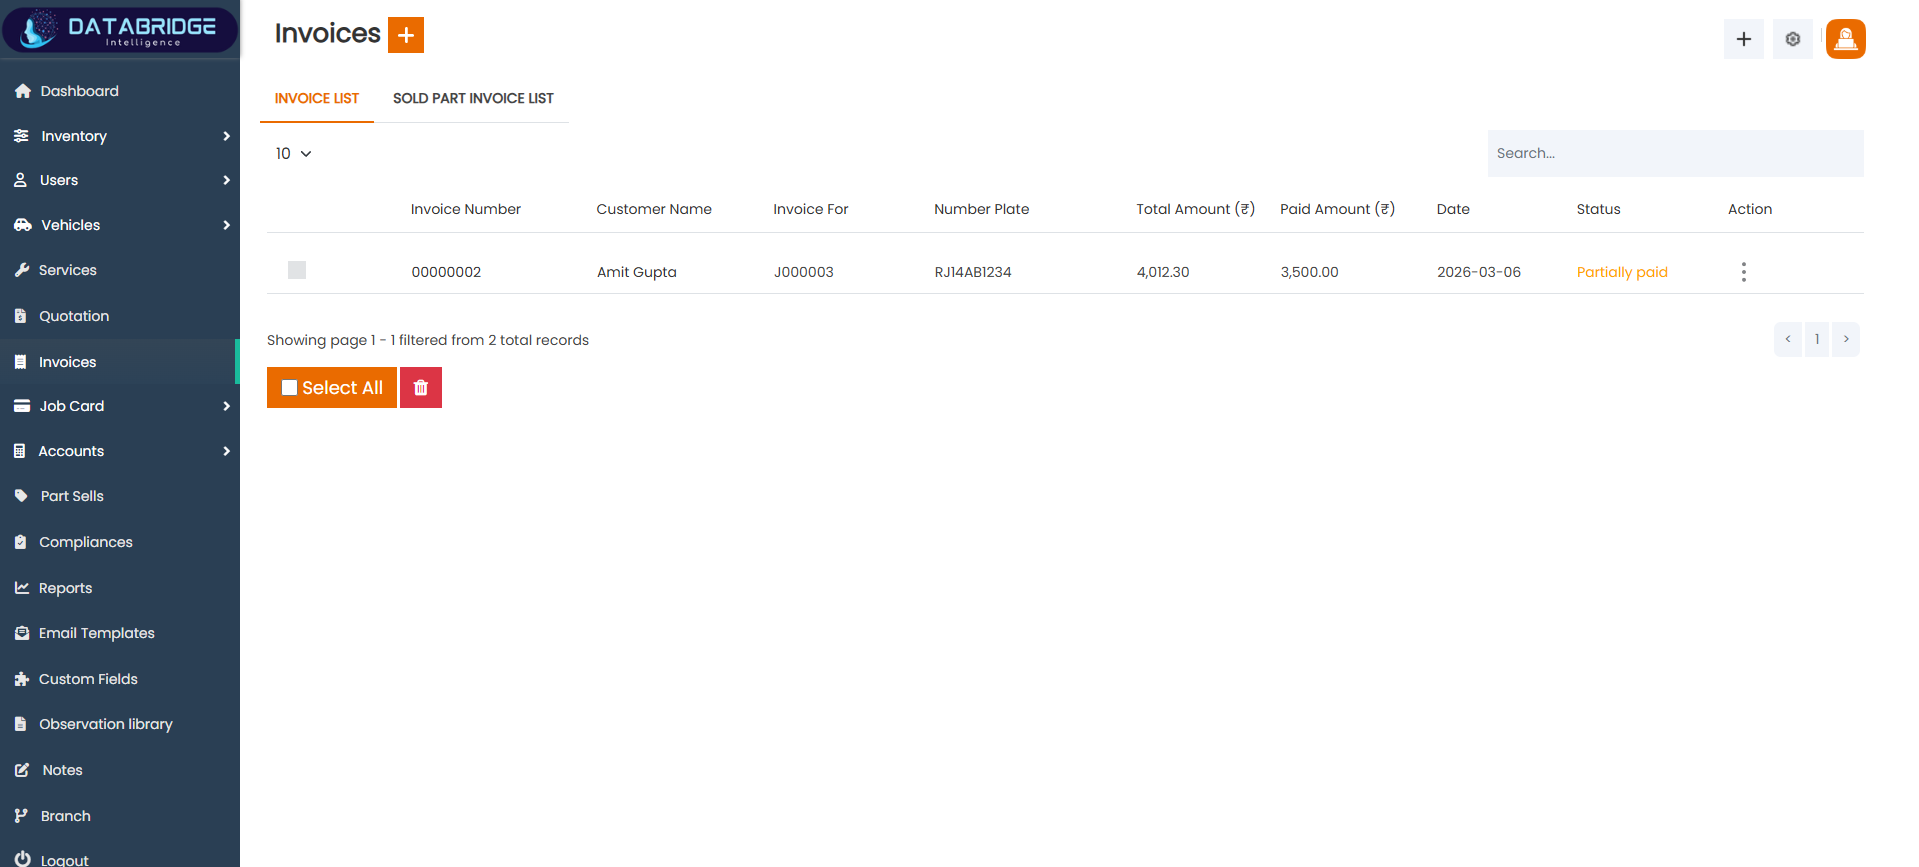This screenshot has height=867, width=1919.
Task: Sort by Date column header
Action: pos(1453,209)
